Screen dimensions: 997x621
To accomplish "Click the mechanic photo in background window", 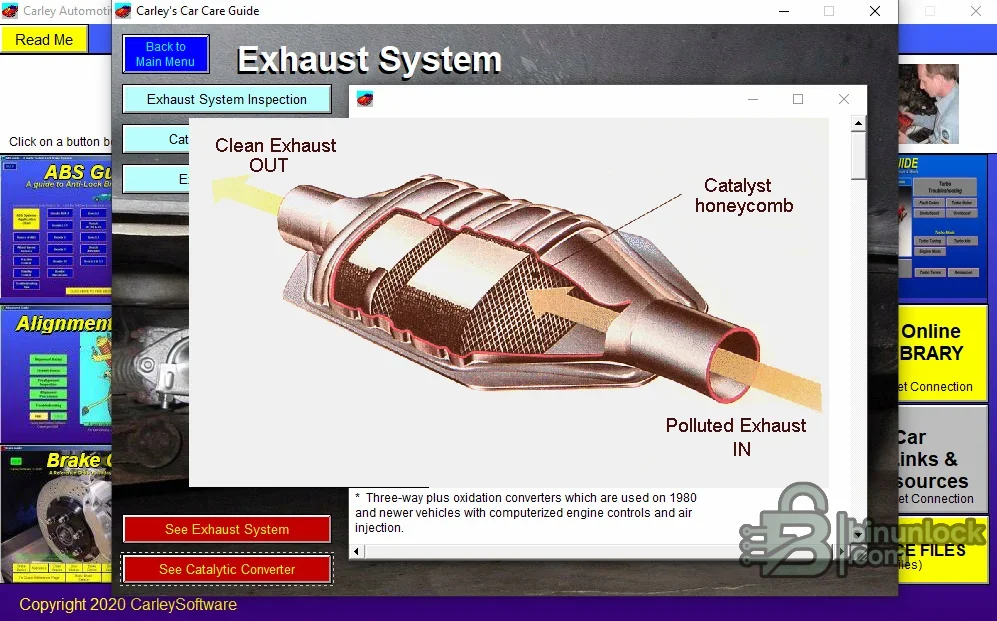I will (928, 104).
